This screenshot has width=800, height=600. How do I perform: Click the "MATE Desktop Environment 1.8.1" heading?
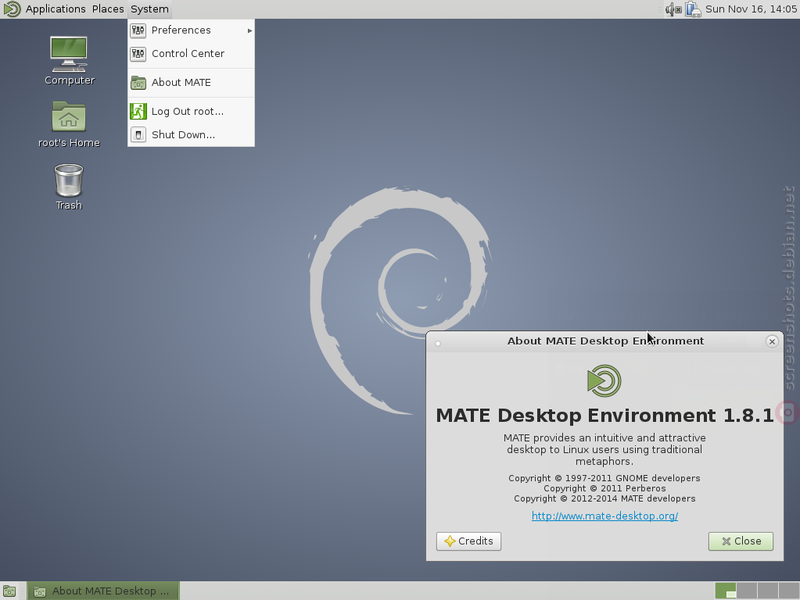[605, 415]
